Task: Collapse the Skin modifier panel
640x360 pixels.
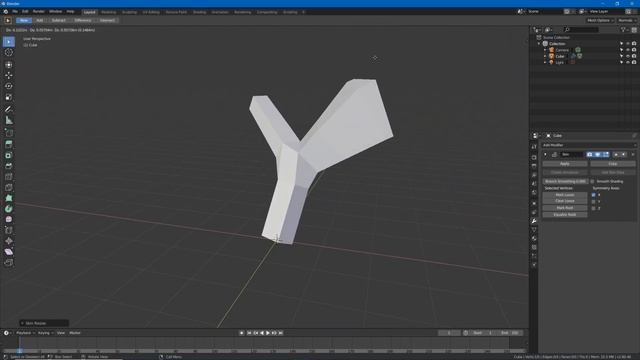Action: [x=545, y=154]
